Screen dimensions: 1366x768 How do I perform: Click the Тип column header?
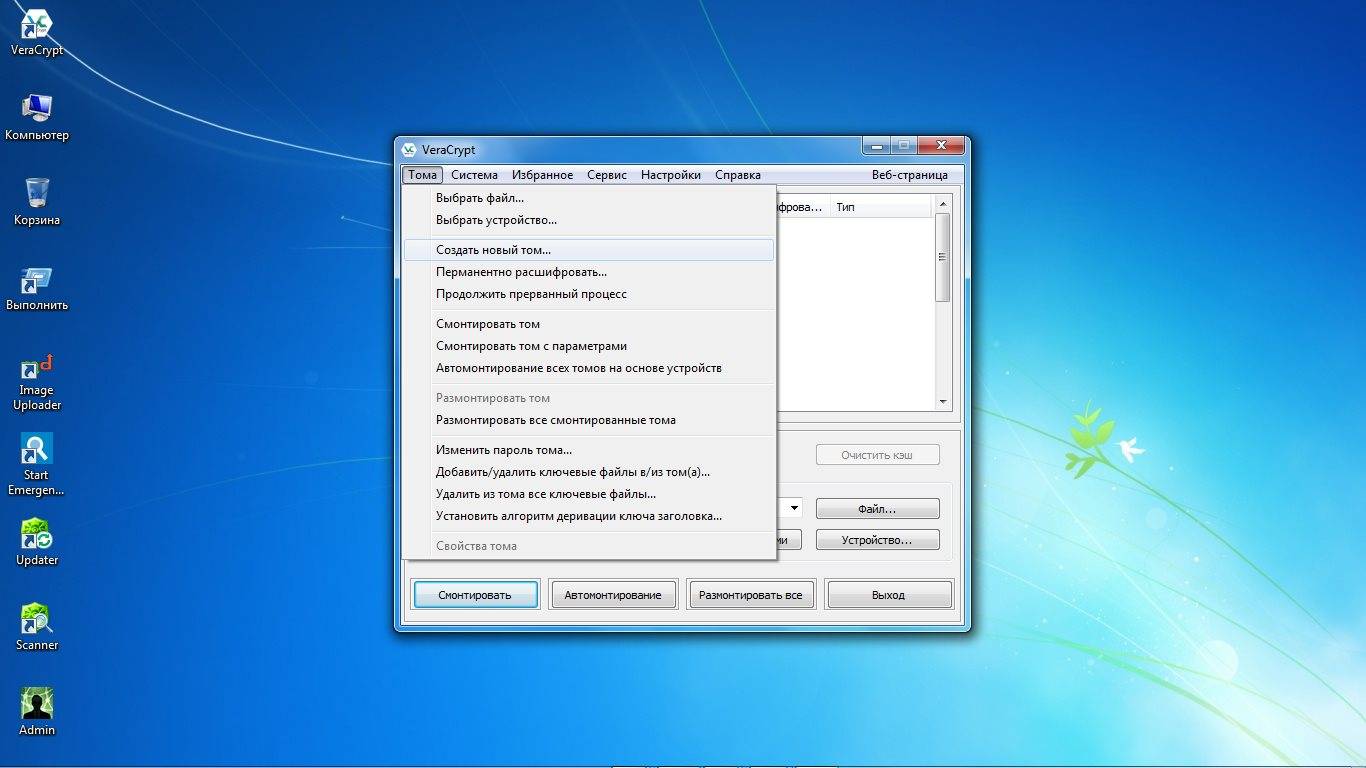pos(880,207)
